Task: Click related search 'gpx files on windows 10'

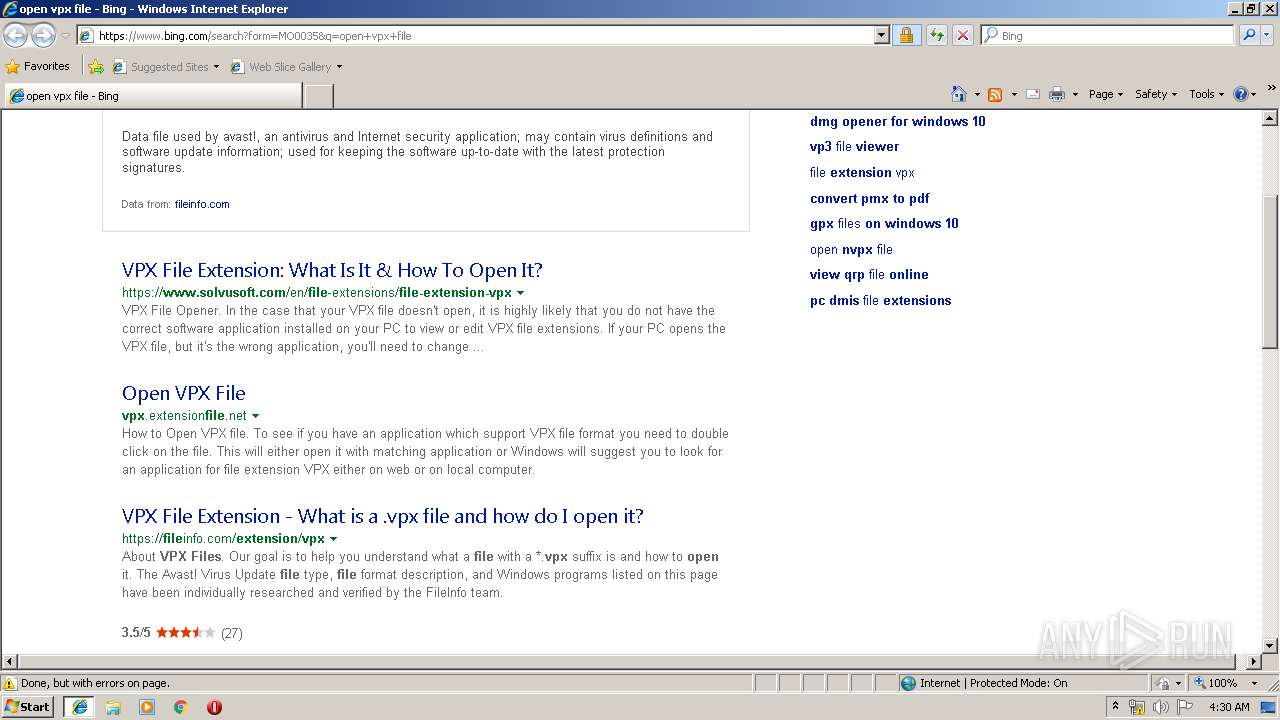Action: click(884, 223)
